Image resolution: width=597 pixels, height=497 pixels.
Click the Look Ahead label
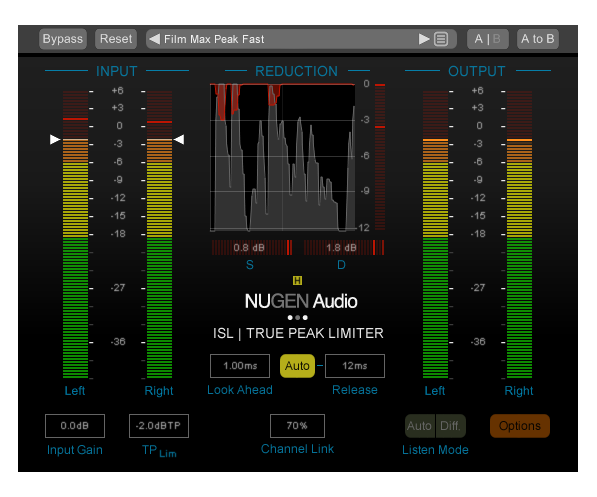point(240,390)
